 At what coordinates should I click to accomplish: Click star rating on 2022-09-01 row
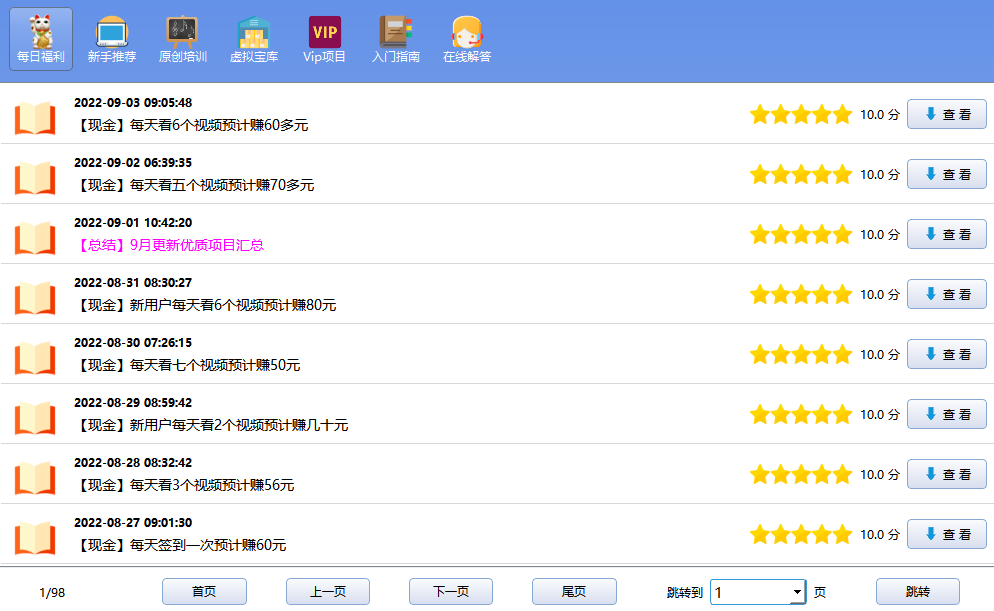point(801,235)
